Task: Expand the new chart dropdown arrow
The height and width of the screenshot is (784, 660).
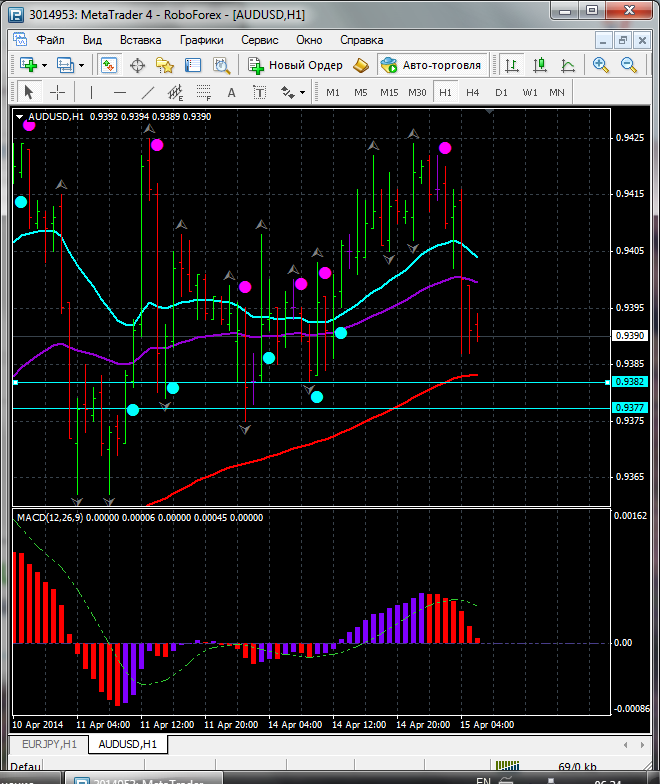Action: (x=46, y=65)
